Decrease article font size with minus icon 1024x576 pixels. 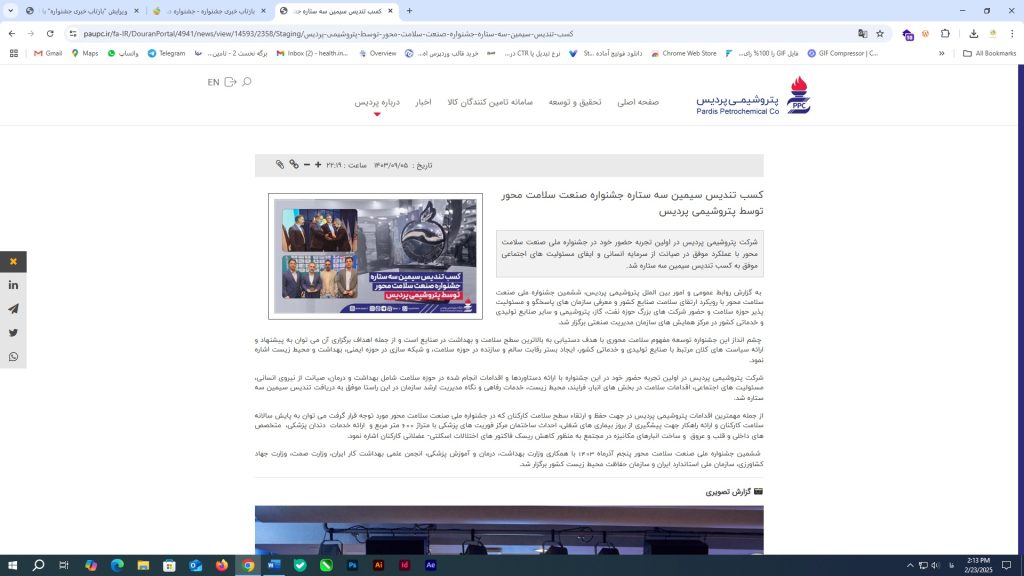pyautogui.click(x=306, y=164)
